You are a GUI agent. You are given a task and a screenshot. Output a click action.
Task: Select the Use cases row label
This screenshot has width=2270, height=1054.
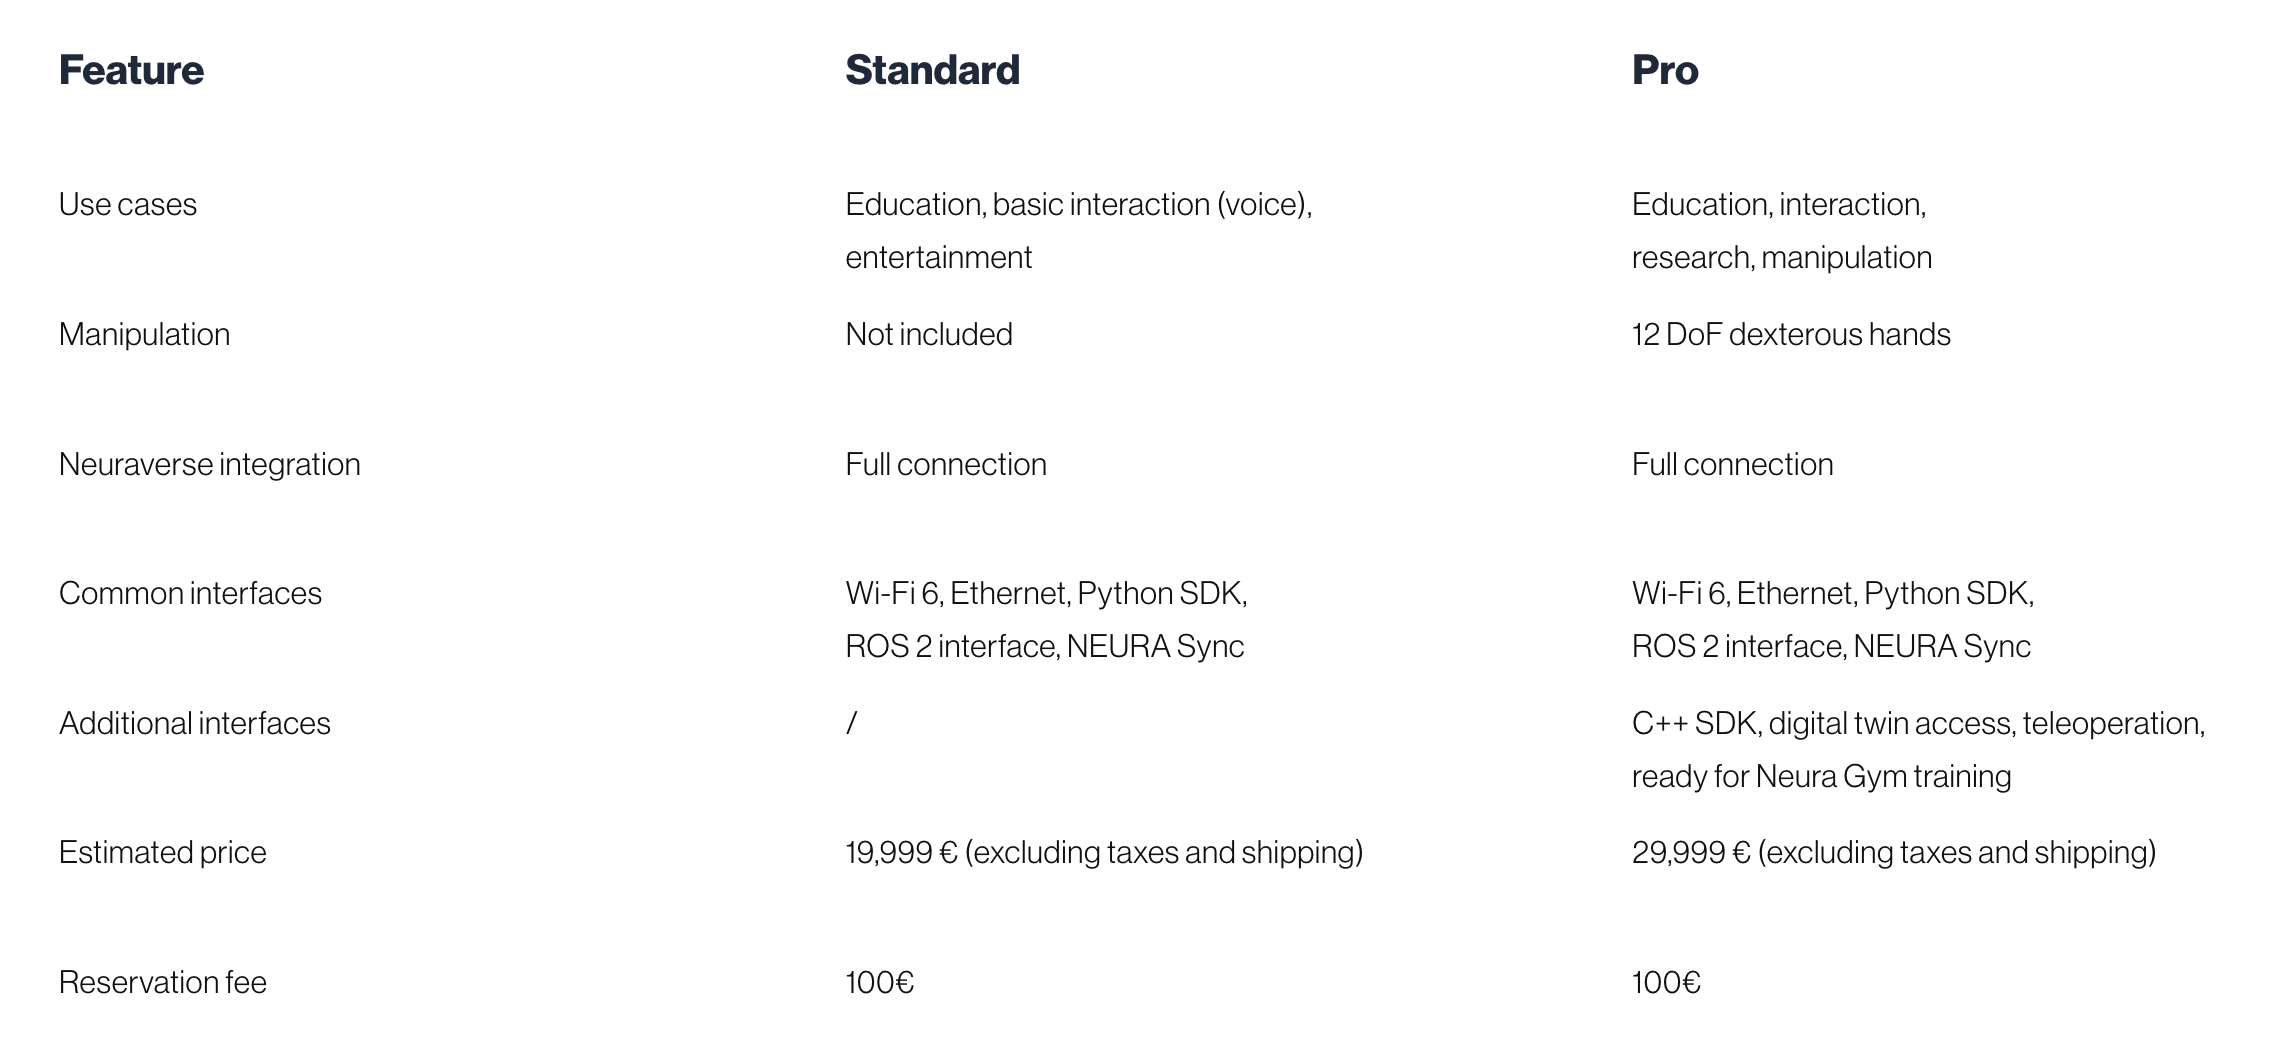128,204
